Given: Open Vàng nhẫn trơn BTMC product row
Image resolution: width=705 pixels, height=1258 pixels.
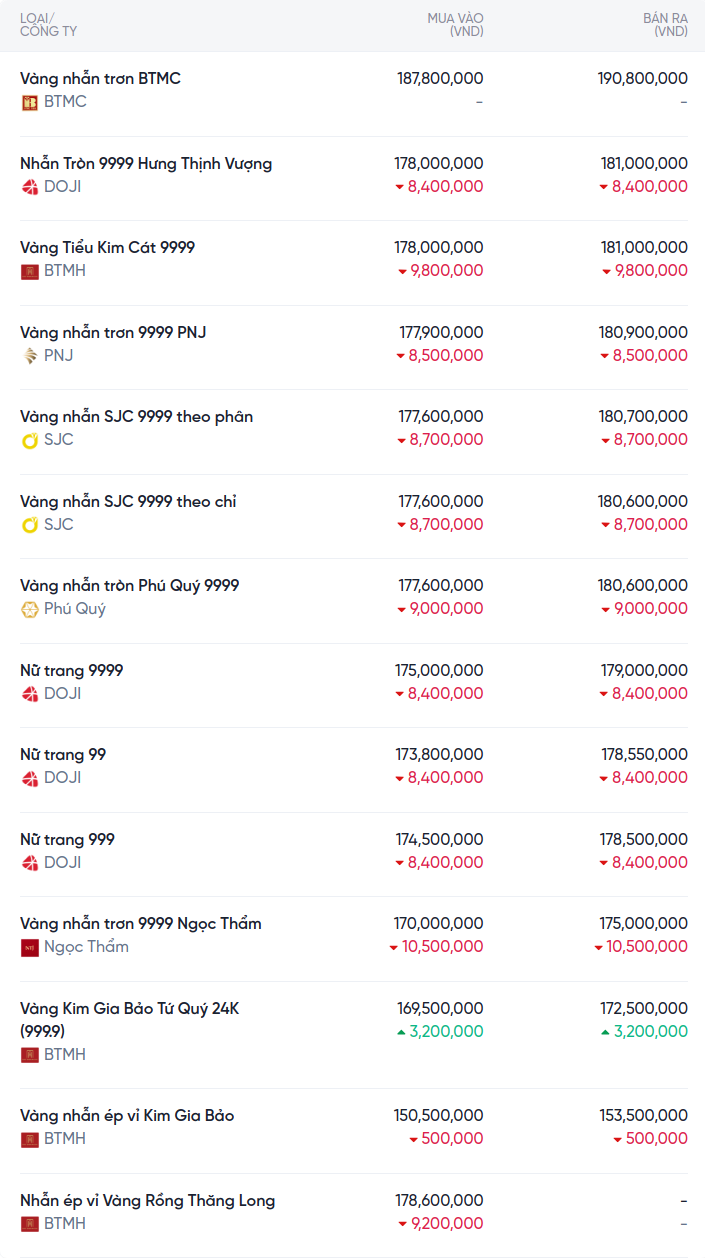Looking at the screenshot, I should point(100,78).
